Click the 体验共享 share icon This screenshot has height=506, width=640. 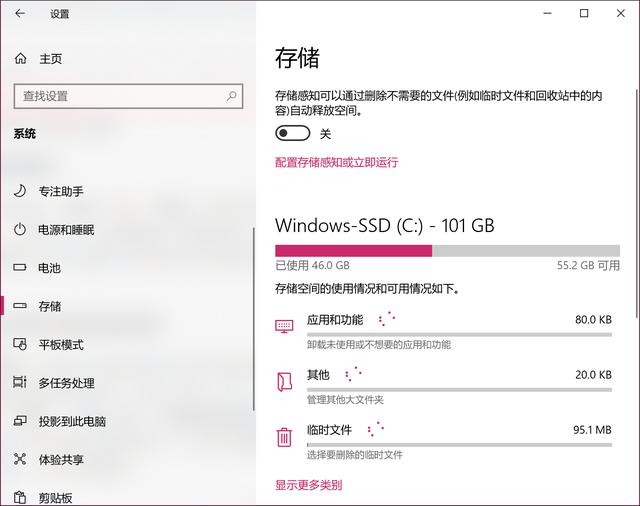click(20, 459)
